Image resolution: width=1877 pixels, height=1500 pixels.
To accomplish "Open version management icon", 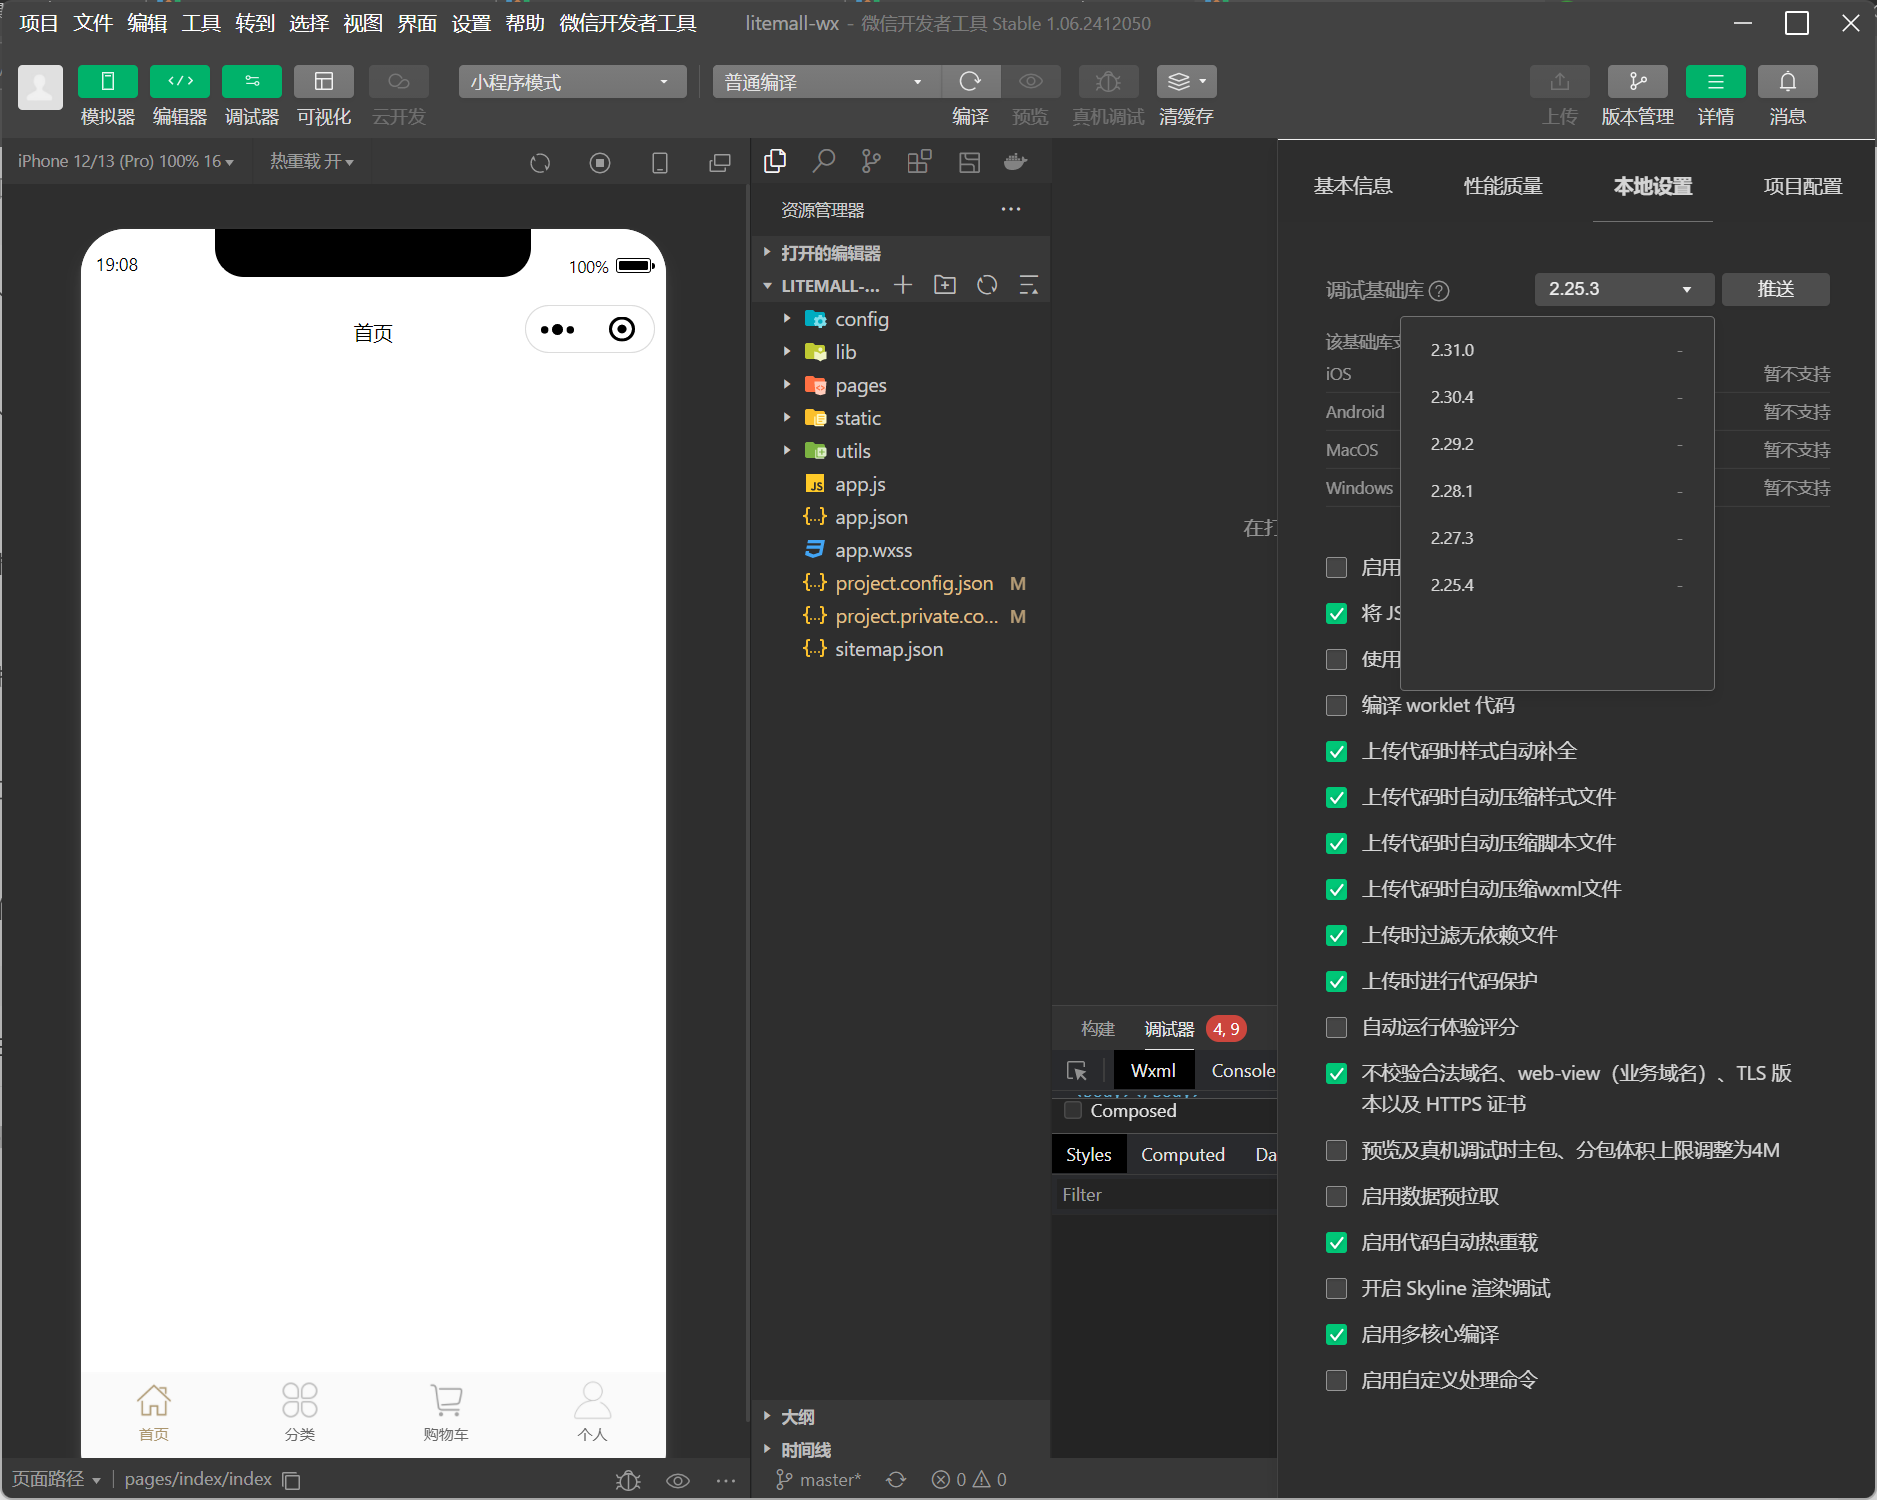I will pos(1638,81).
